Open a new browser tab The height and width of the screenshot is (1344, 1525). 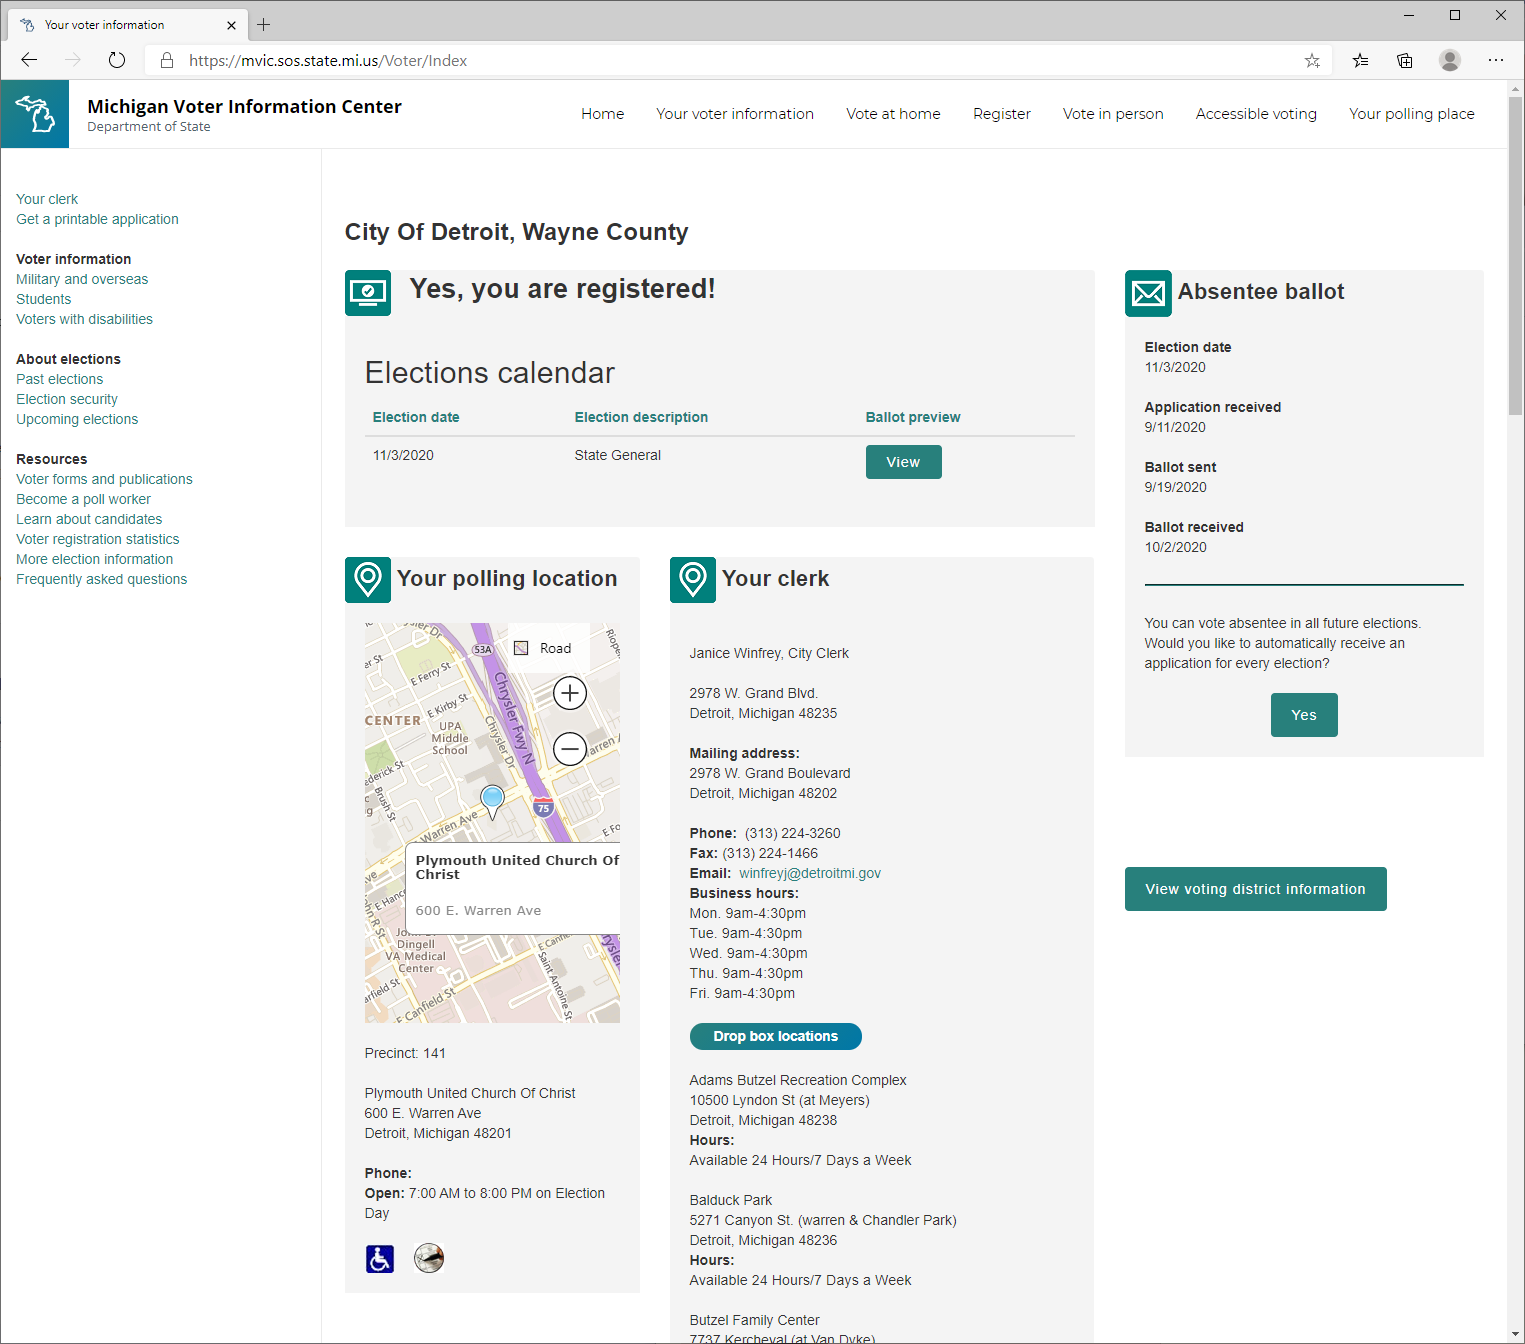pos(264,24)
